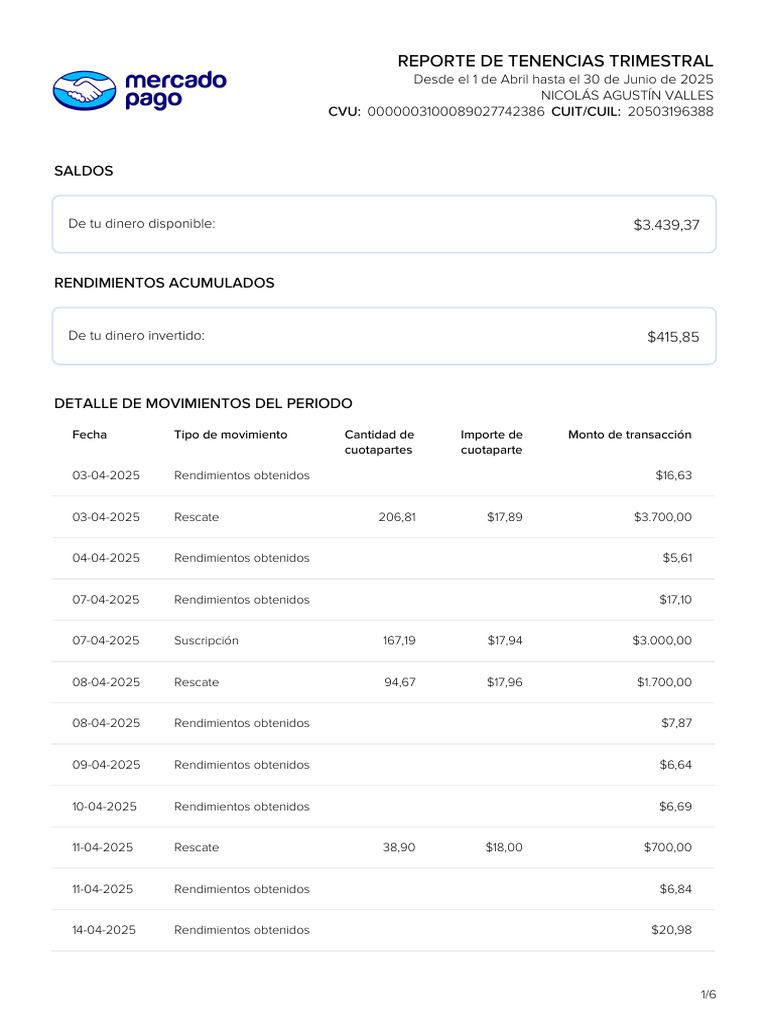Click the 'Tipo de movimiento' column header

click(x=231, y=434)
